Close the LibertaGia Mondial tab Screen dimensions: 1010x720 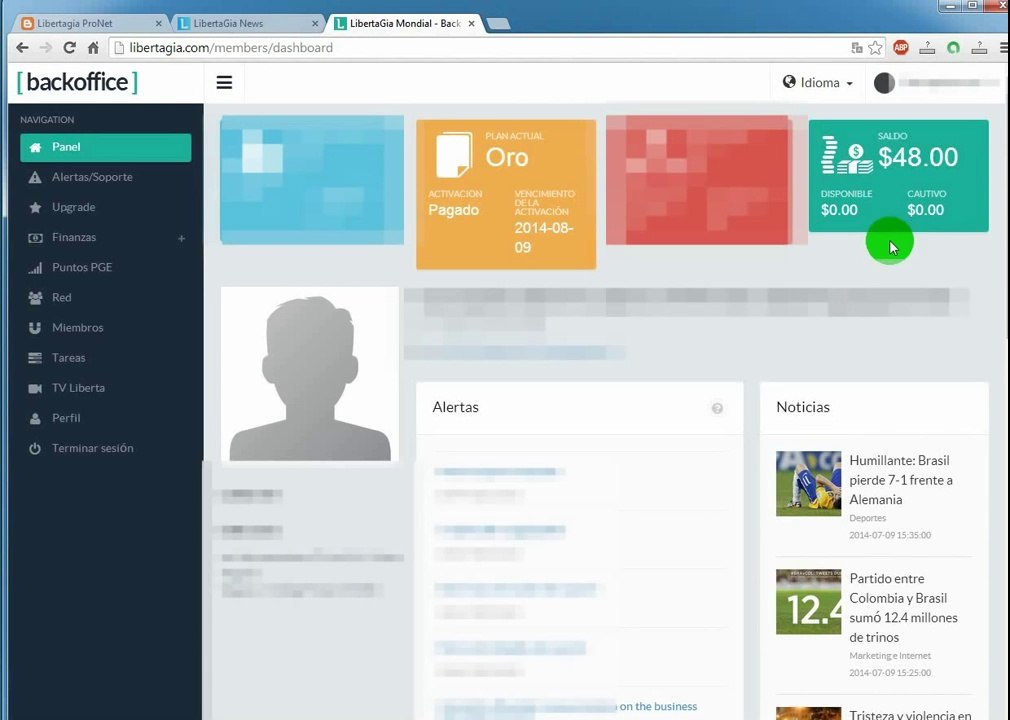(x=472, y=23)
